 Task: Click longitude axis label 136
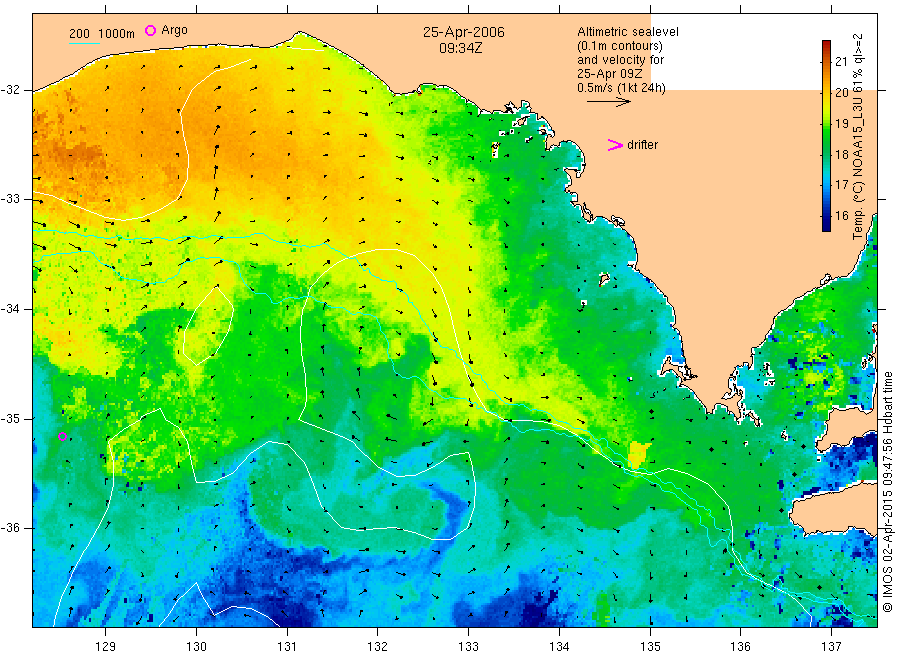(741, 647)
